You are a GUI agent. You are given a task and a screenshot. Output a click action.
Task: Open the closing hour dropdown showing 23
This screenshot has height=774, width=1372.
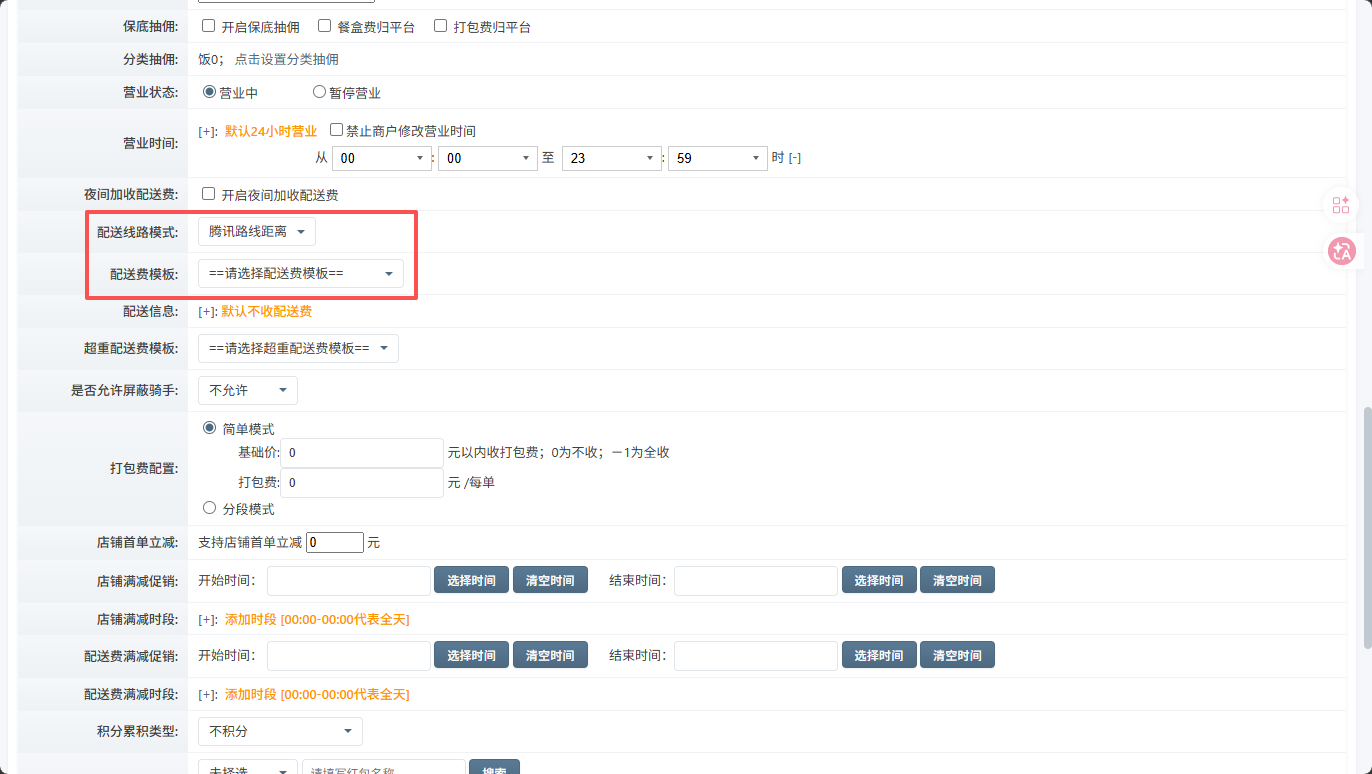pyautogui.click(x=611, y=158)
